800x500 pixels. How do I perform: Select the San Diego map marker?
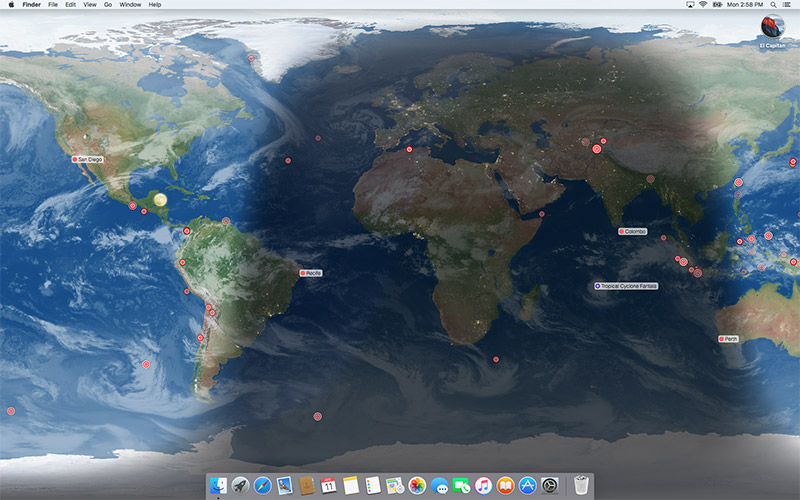(75, 159)
